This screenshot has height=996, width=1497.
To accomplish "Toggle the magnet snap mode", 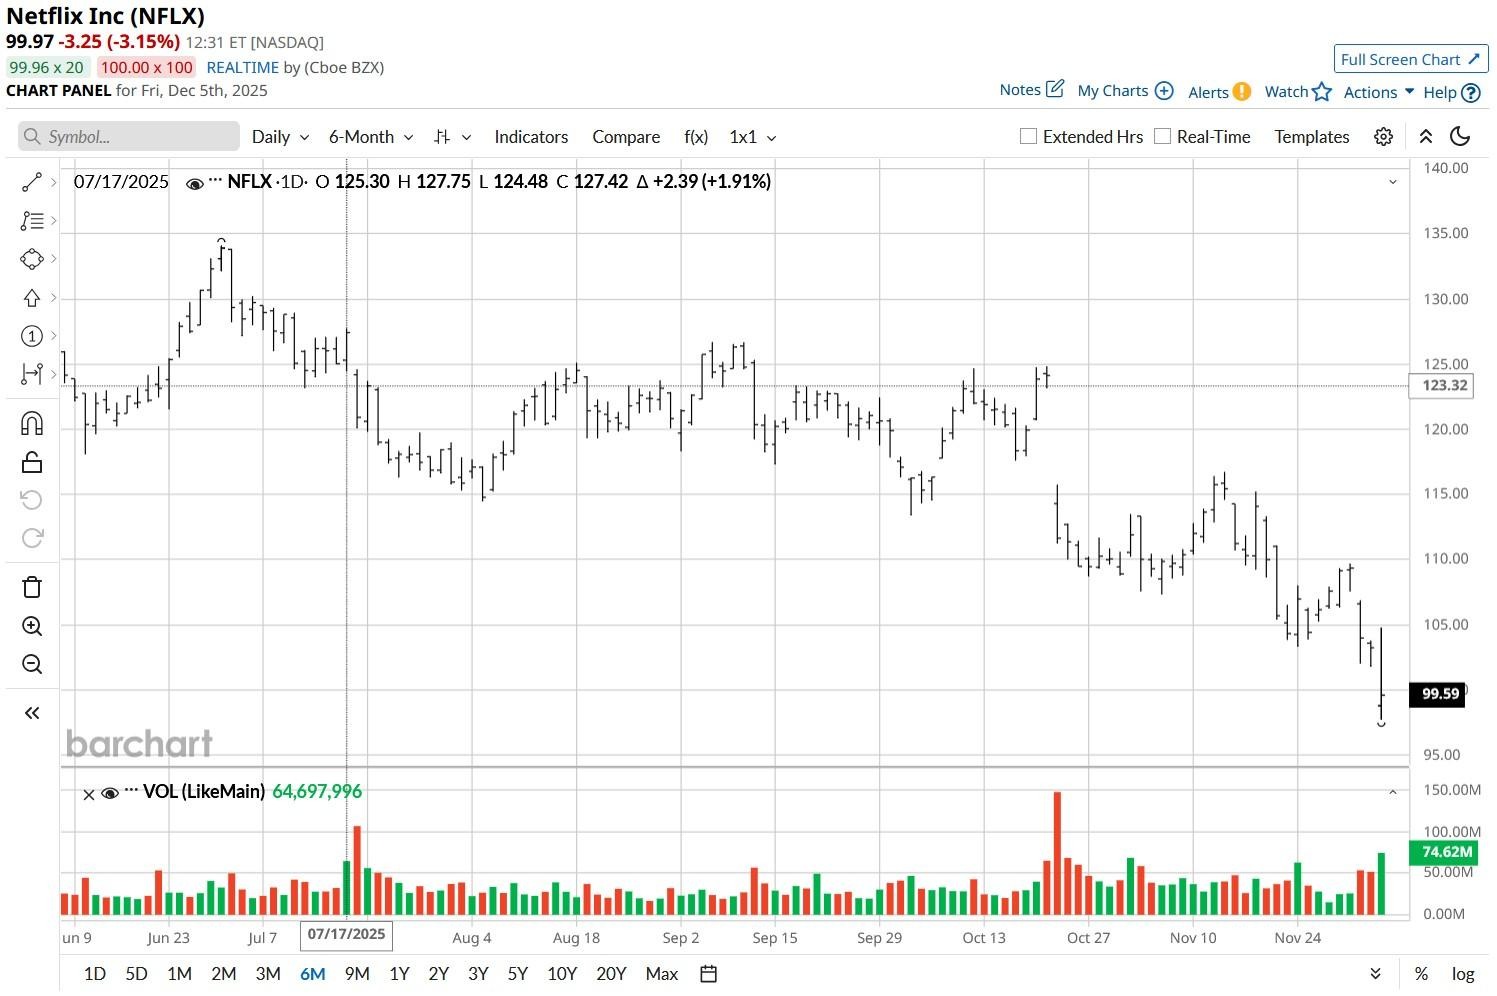I will [x=32, y=423].
